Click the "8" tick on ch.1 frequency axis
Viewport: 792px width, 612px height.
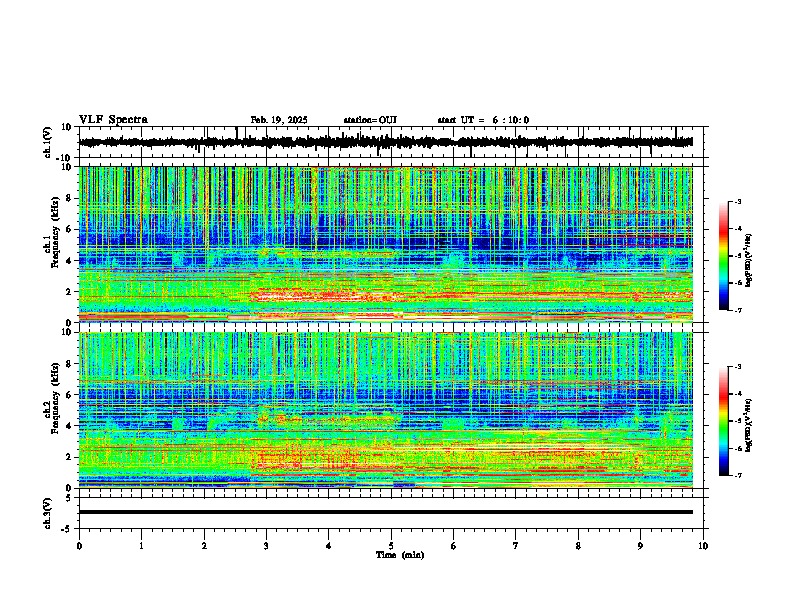pyautogui.click(x=70, y=198)
